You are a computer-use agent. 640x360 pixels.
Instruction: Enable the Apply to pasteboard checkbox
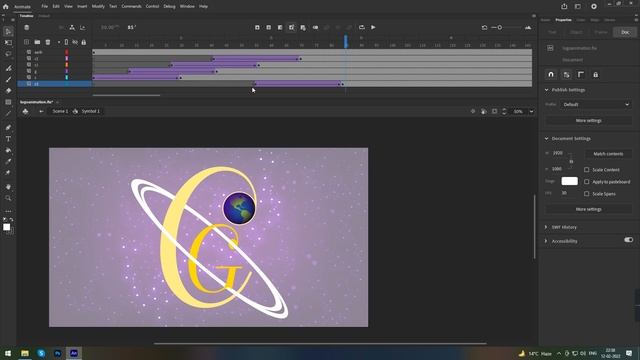click(x=587, y=182)
